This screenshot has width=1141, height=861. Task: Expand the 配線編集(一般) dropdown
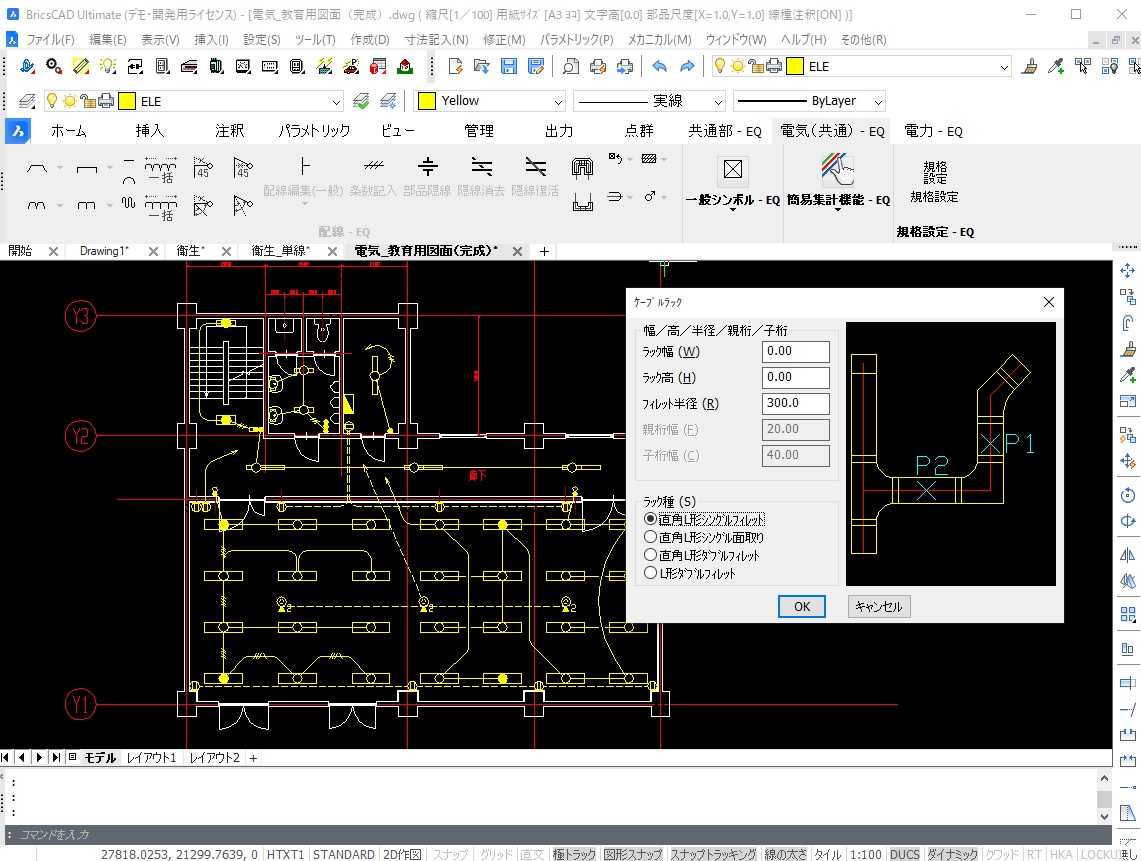tap(304, 204)
